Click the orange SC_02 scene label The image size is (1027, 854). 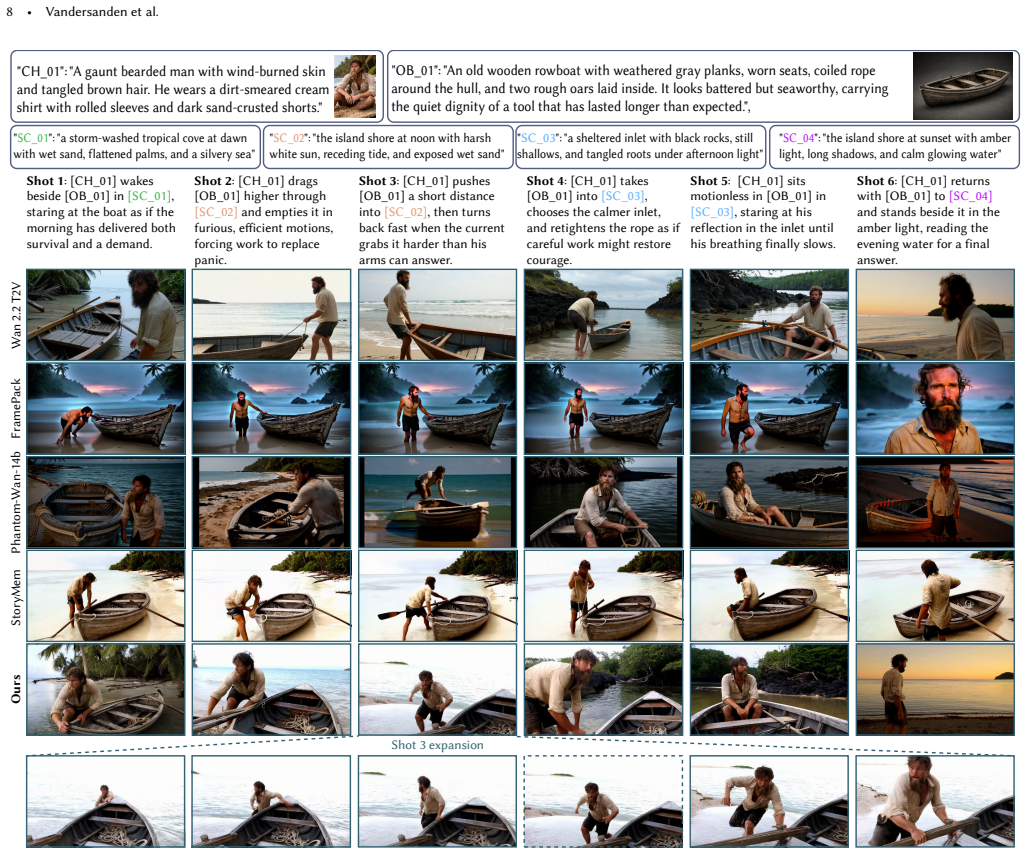tap(289, 138)
